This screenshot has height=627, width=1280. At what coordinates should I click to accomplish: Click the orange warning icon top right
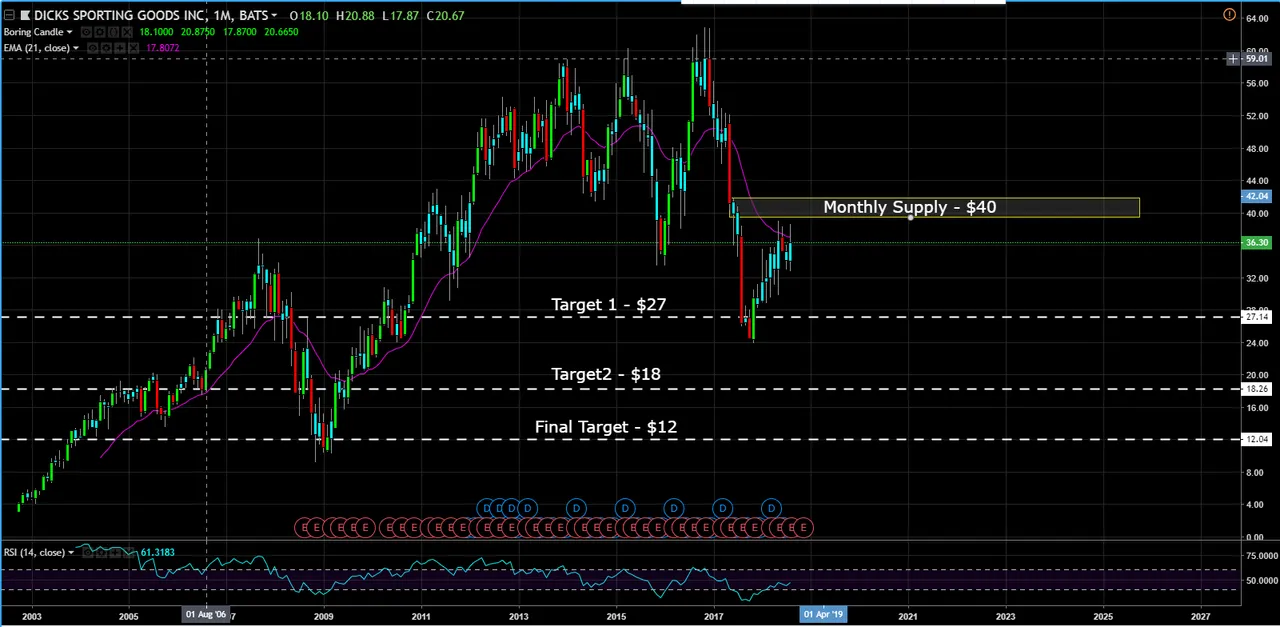tap(1229, 14)
